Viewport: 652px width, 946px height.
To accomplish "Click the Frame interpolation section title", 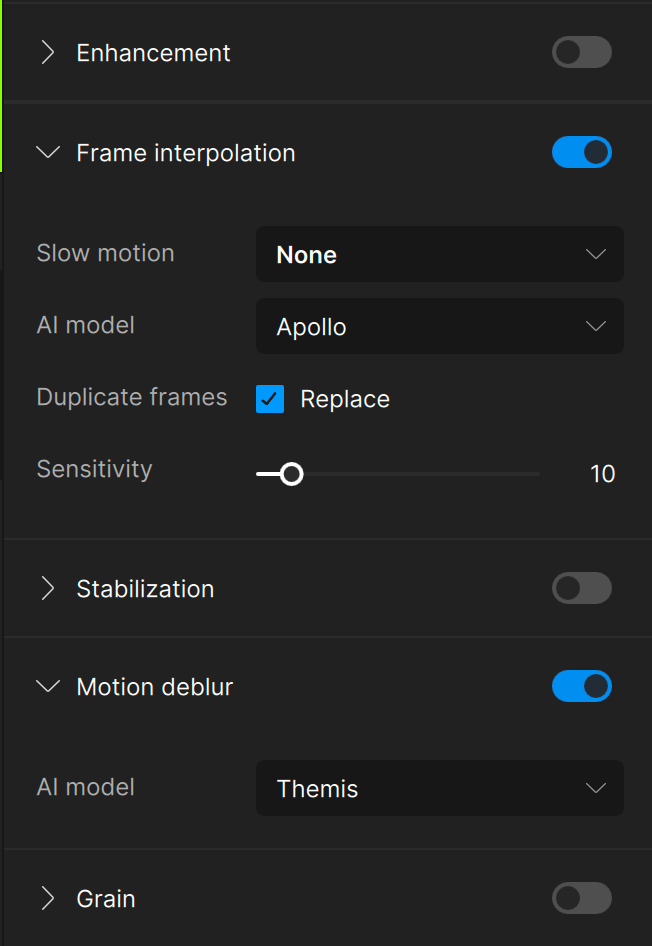I will click(x=186, y=153).
